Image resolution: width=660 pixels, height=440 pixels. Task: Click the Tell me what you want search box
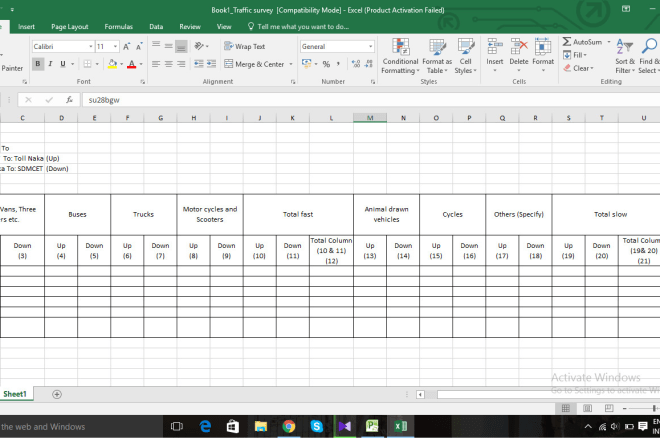coord(302,27)
